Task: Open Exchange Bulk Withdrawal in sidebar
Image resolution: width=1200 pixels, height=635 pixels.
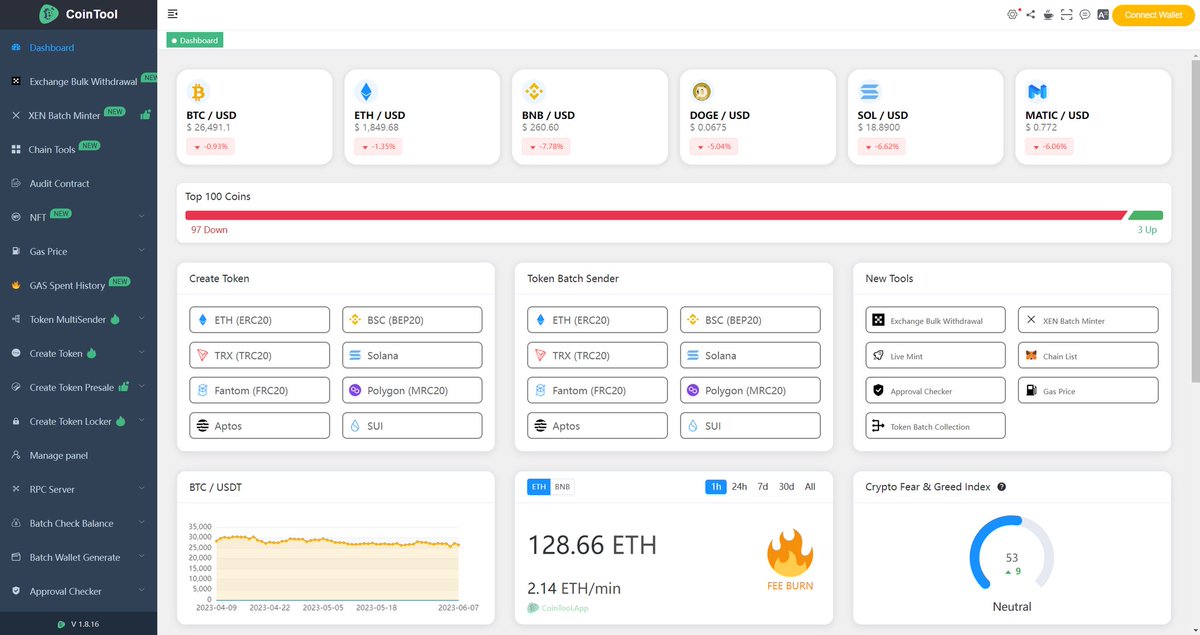Action: tap(78, 82)
